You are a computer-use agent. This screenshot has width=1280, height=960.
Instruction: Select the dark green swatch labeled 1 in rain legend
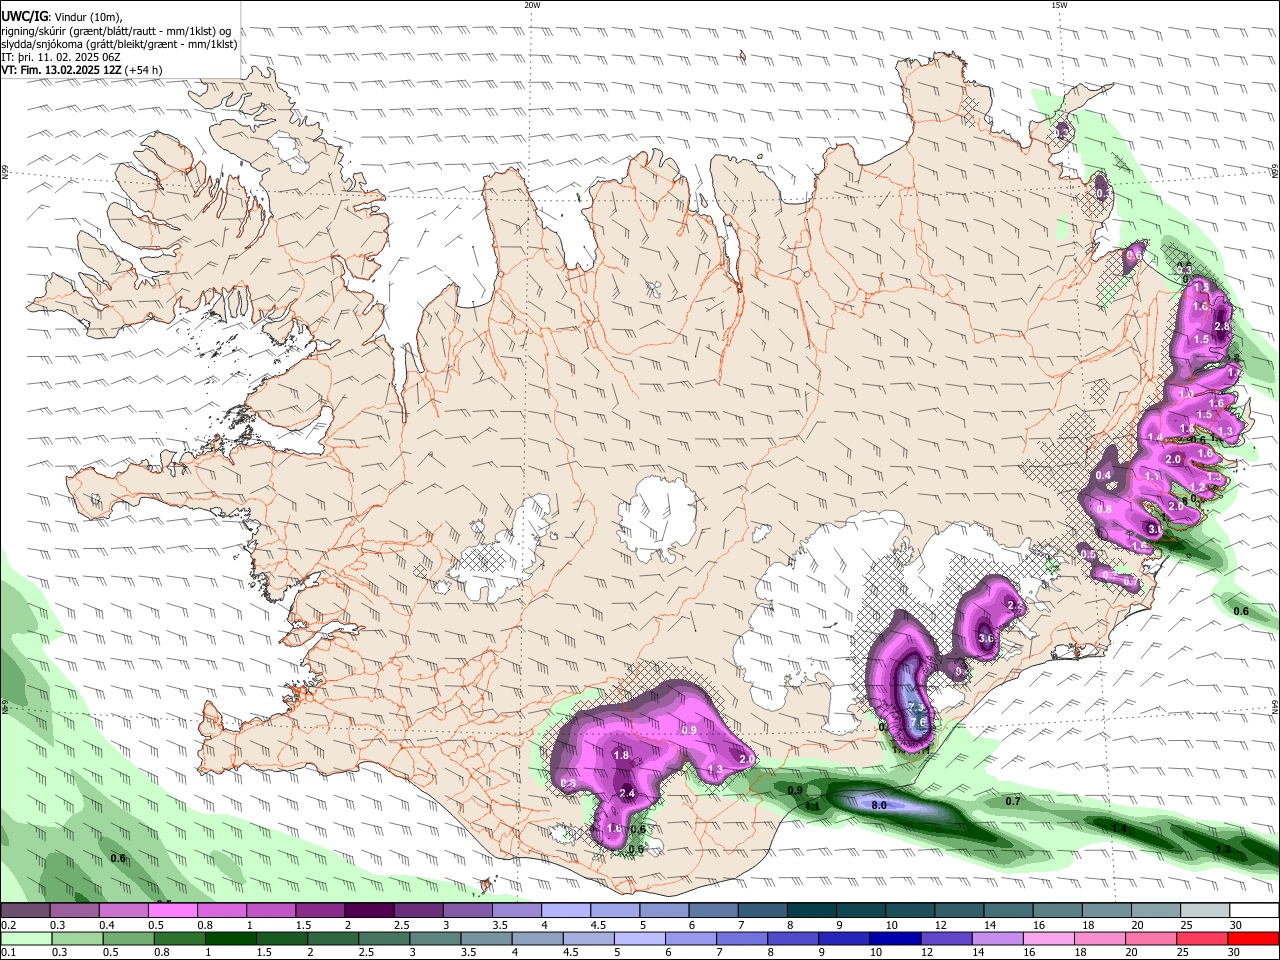[x=230, y=938]
